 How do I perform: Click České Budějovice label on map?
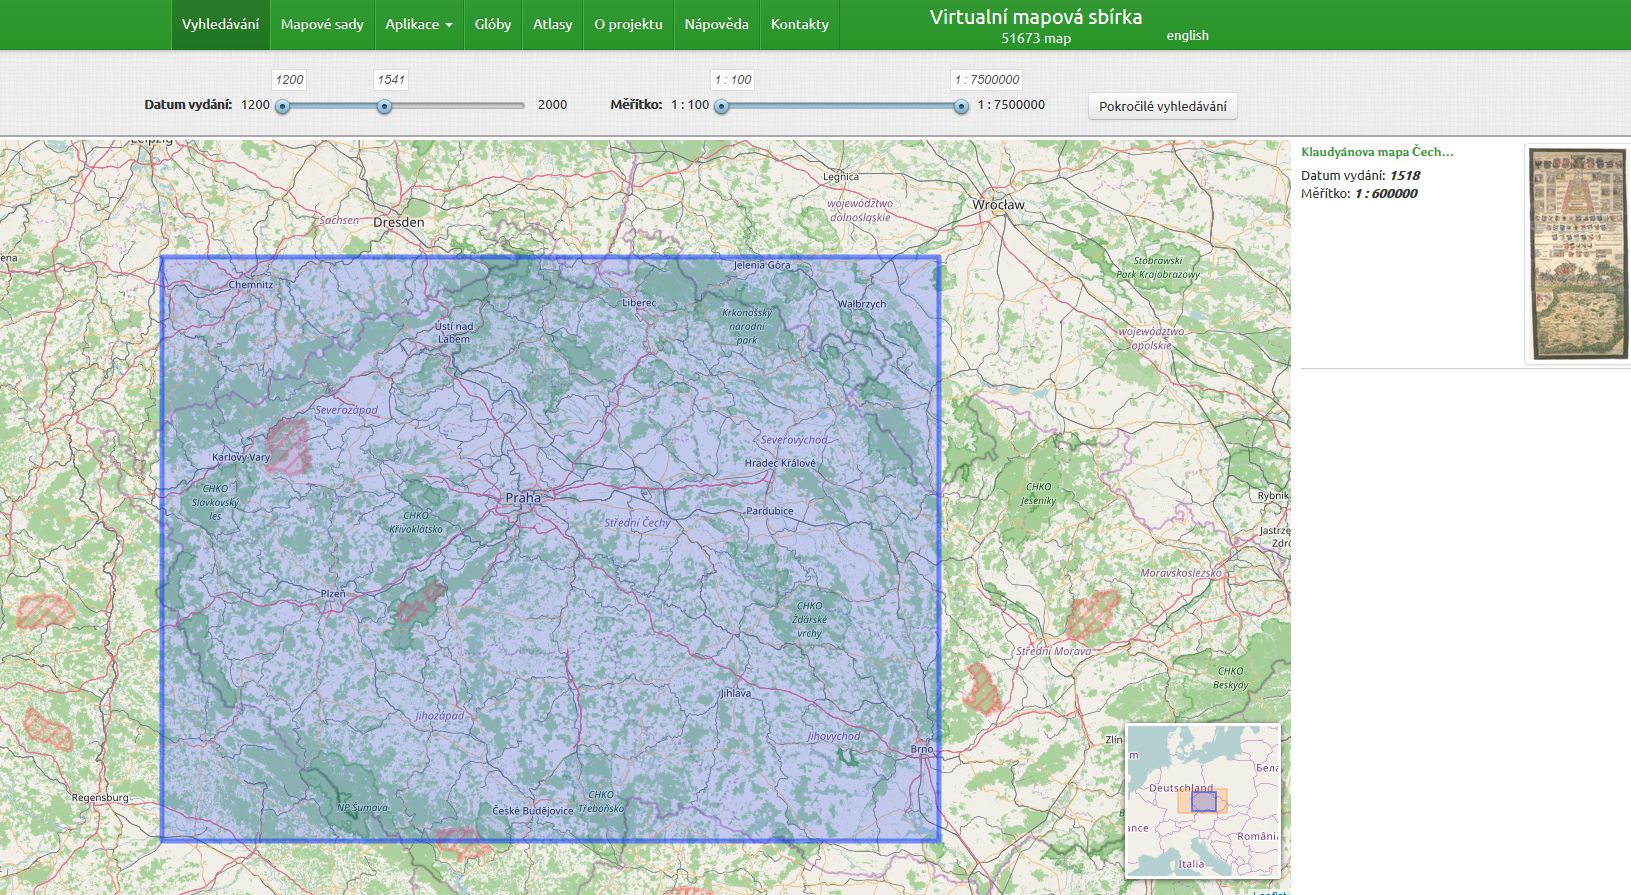[x=533, y=810]
